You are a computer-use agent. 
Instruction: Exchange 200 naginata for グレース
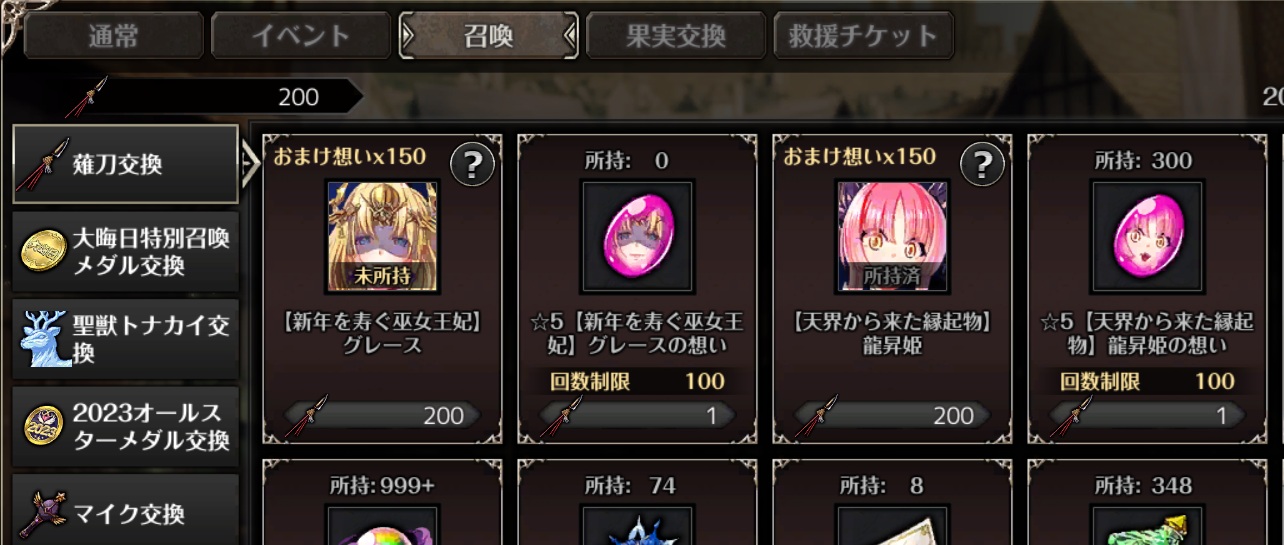pyautogui.click(x=382, y=416)
